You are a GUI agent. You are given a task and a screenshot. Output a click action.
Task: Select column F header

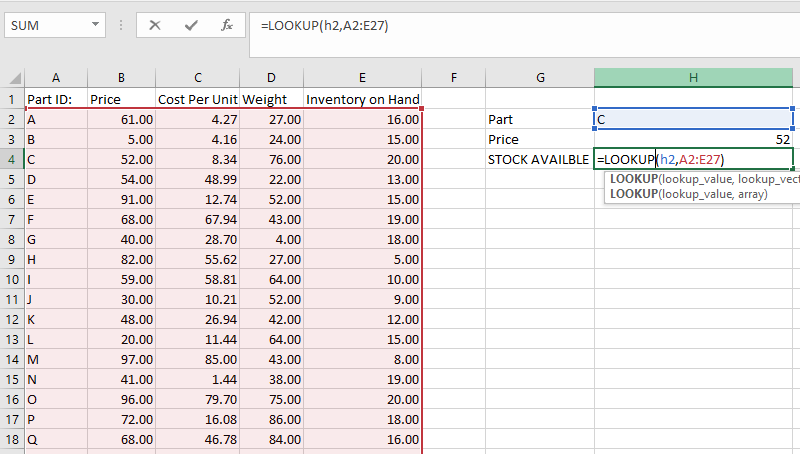(x=454, y=78)
